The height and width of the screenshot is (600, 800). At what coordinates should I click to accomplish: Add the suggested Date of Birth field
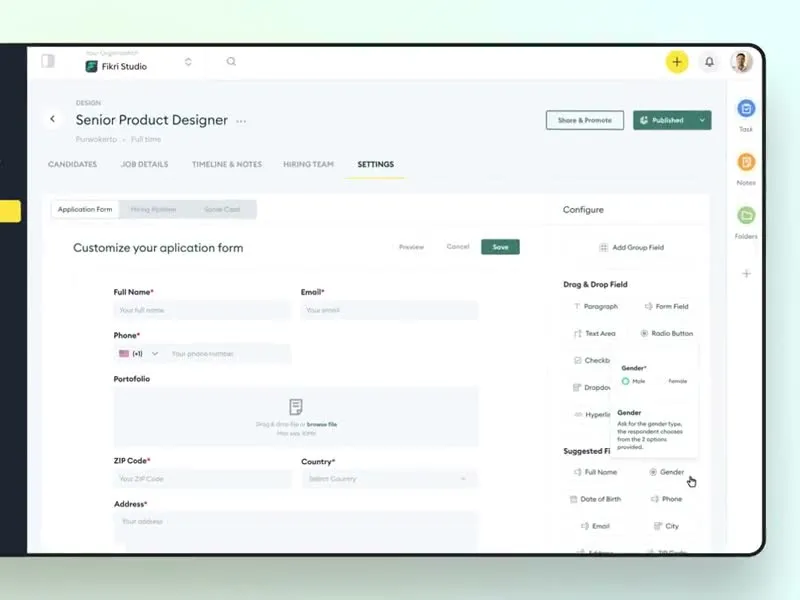pyautogui.click(x=595, y=499)
